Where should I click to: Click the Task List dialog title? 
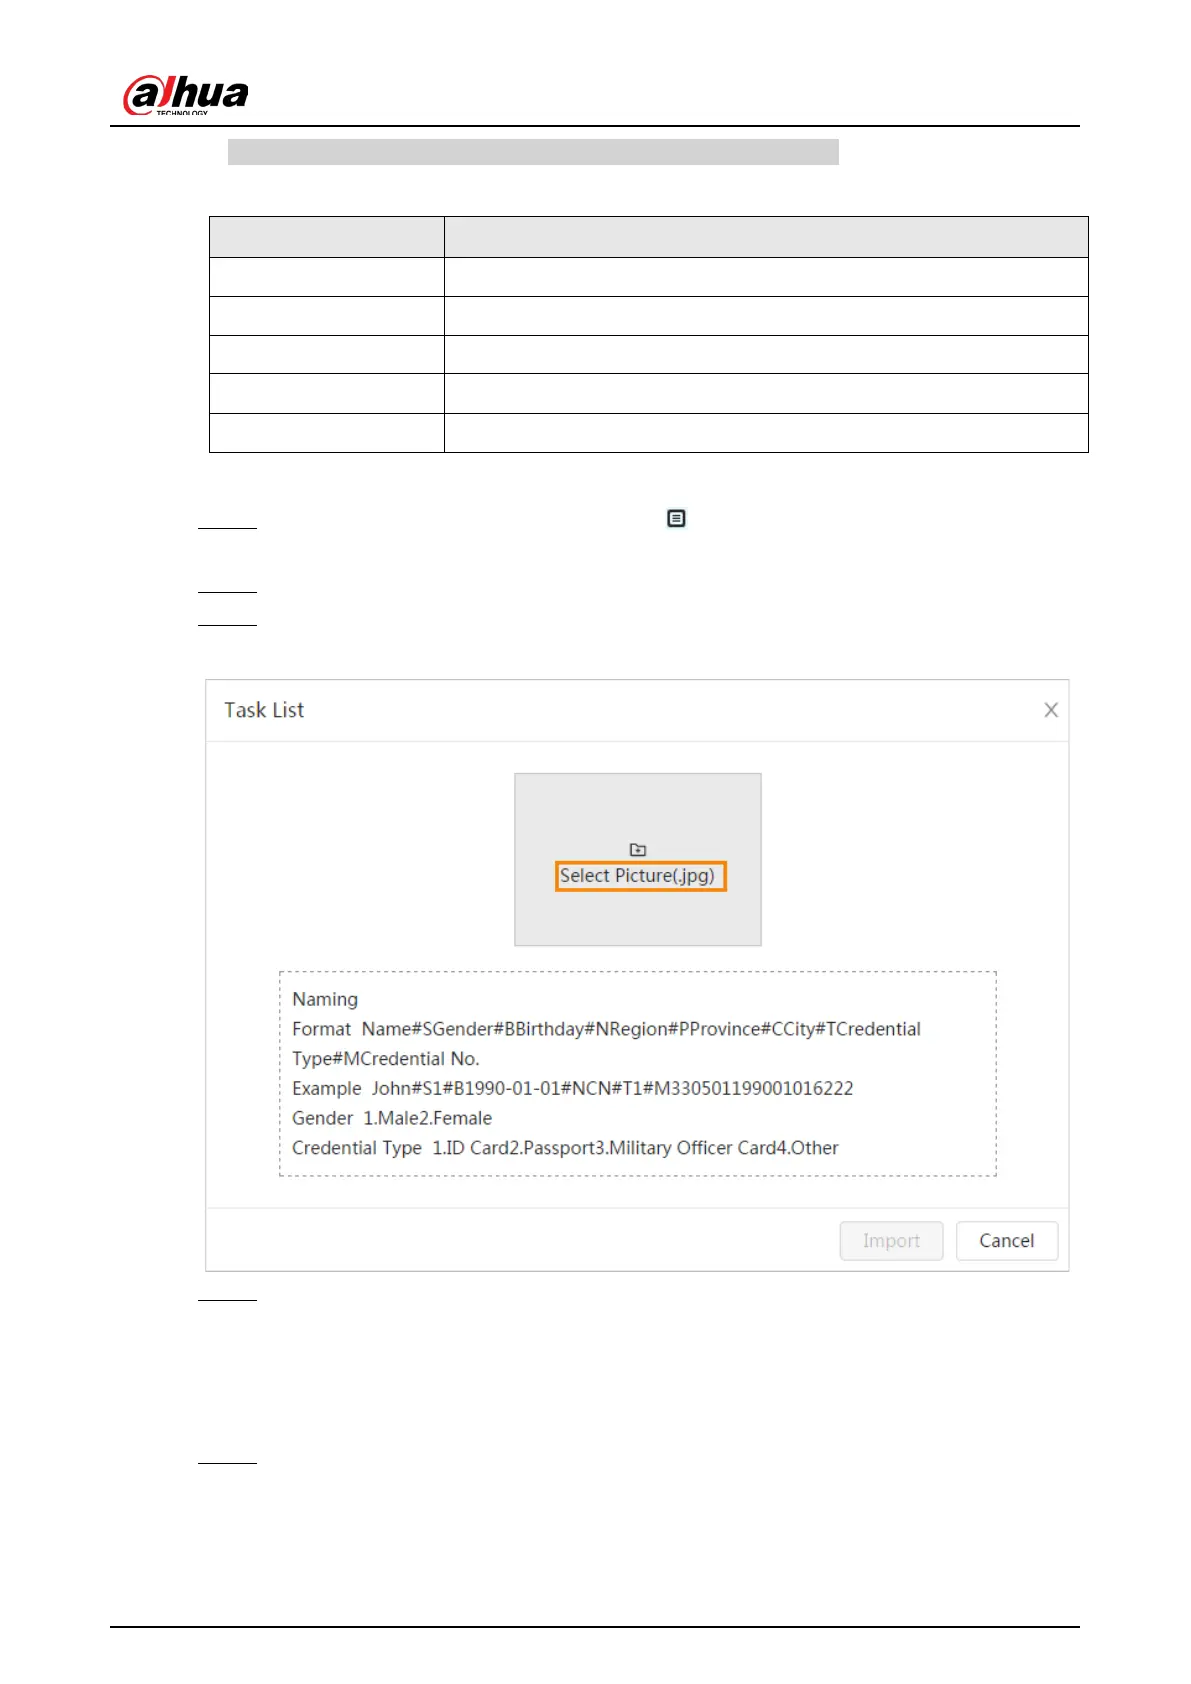(264, 710)
